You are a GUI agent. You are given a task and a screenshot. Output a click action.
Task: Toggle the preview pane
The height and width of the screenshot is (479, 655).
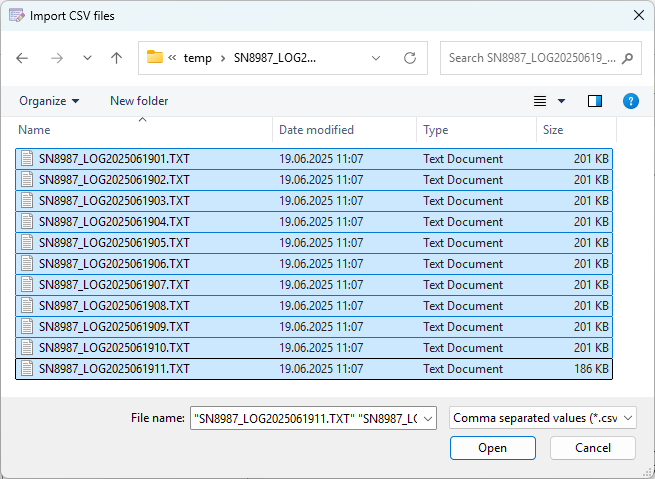[x=595, y=101]
